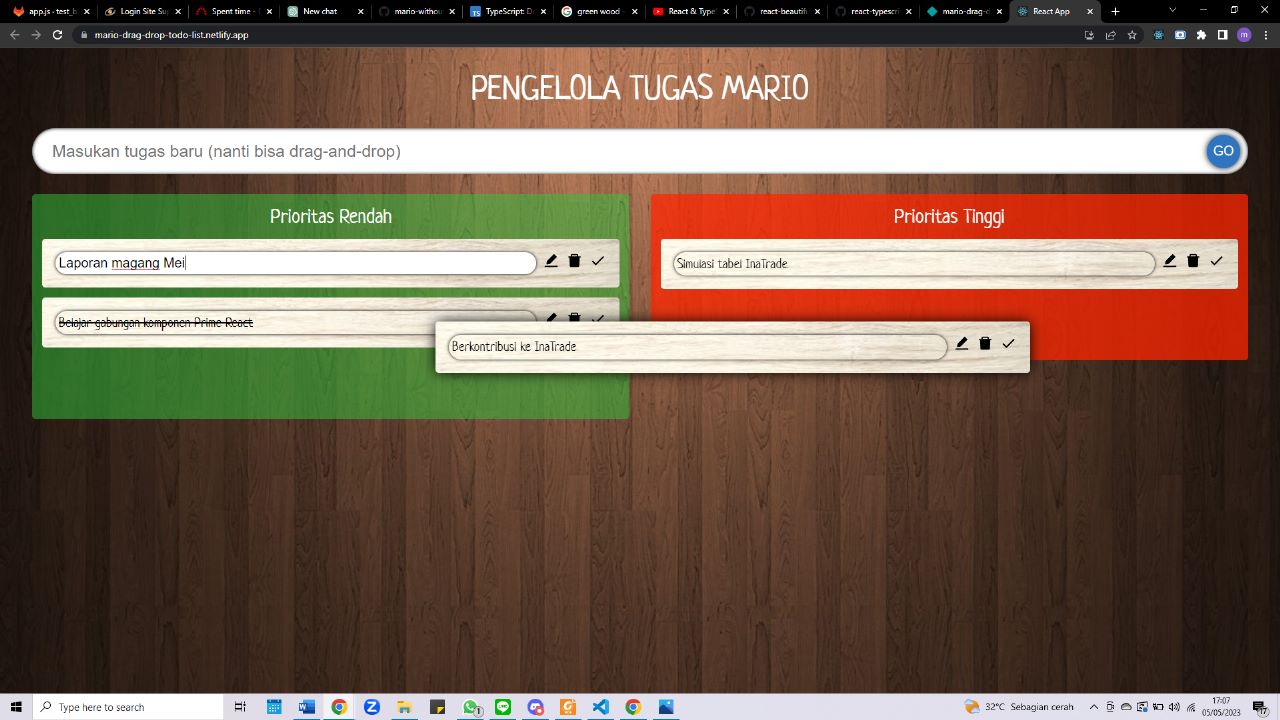
Task: Delete the Simulasi tabel InaTrade task
Action: pos(1193,261)
